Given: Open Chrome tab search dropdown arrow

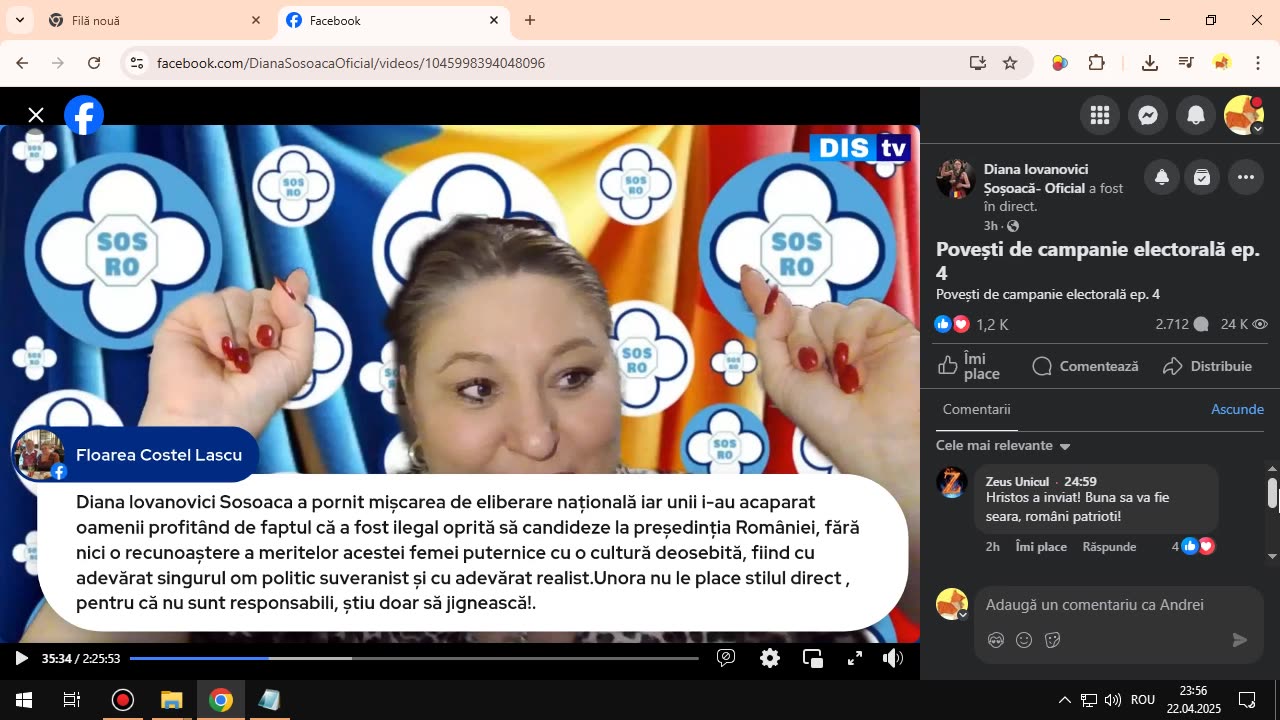Looking at the screenshot, I should pyautogui.click(x=19, y=20).
